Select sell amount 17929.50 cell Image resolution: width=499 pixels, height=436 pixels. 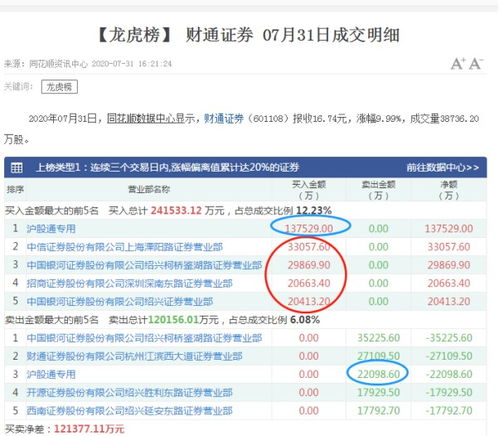[379, 393]
